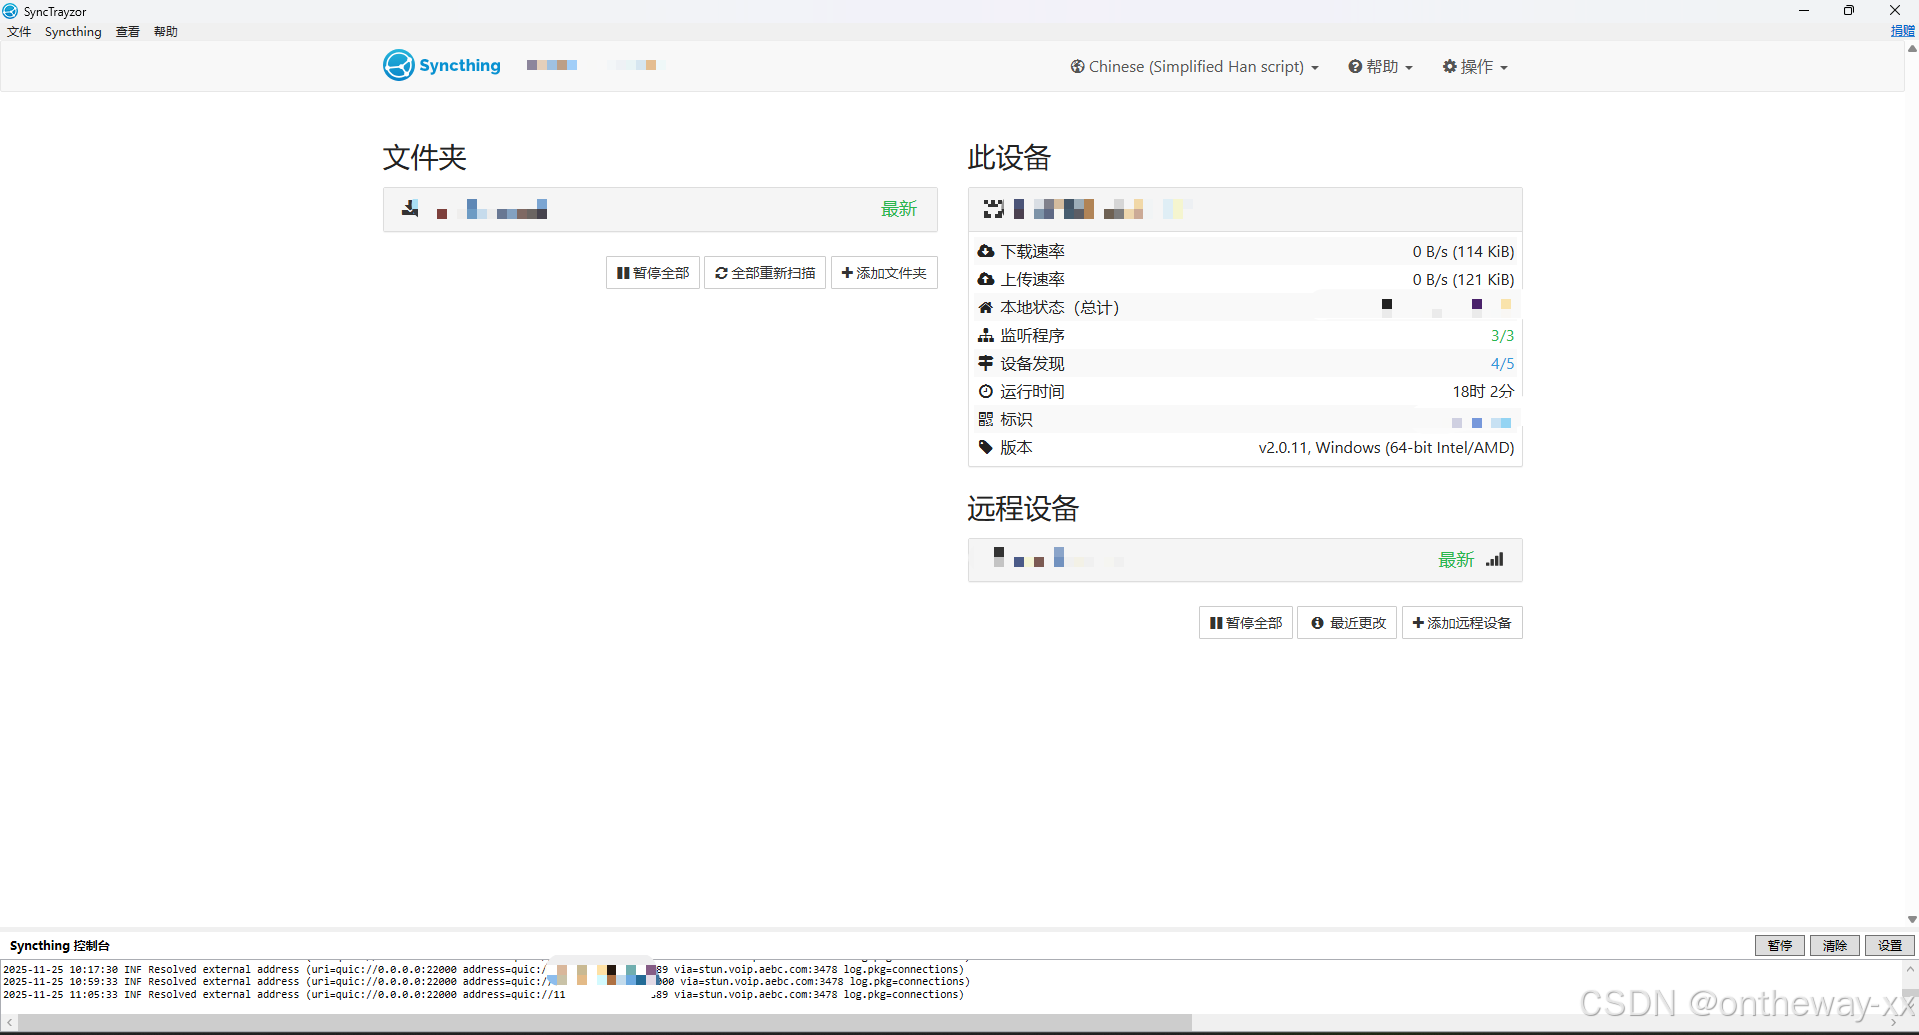This screenshot has height=1035, width=1919.
Task: Click the clock icon beside 运行时间
Action: click(987, 391)
